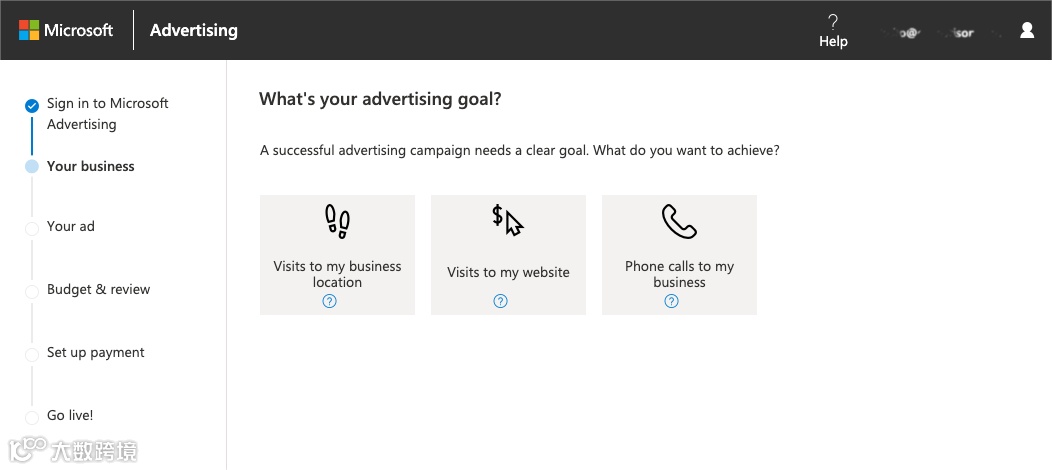The width and height of the screenshot is (1052, 470).
Task: Select the completed sign-in step checkmark
Action: coord(32,105)
